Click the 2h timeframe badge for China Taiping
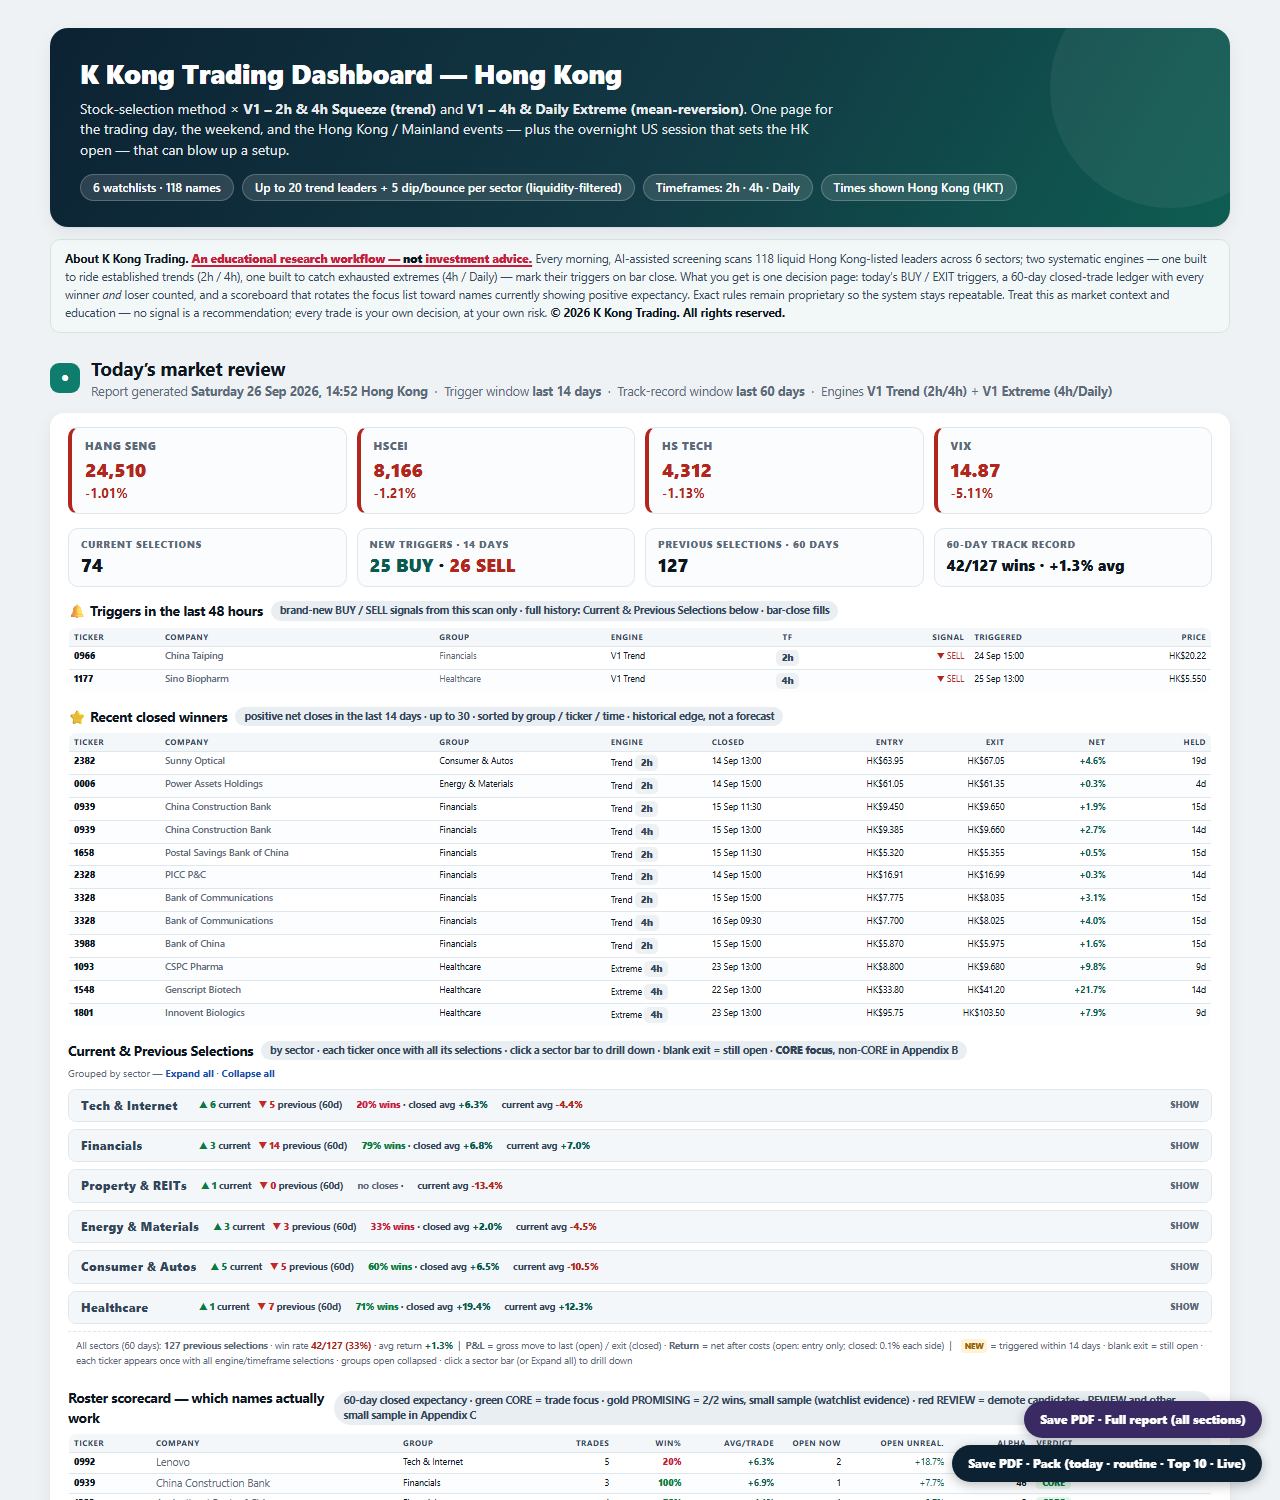This screenshot has width=1280, height=1500. pos(788,658)
